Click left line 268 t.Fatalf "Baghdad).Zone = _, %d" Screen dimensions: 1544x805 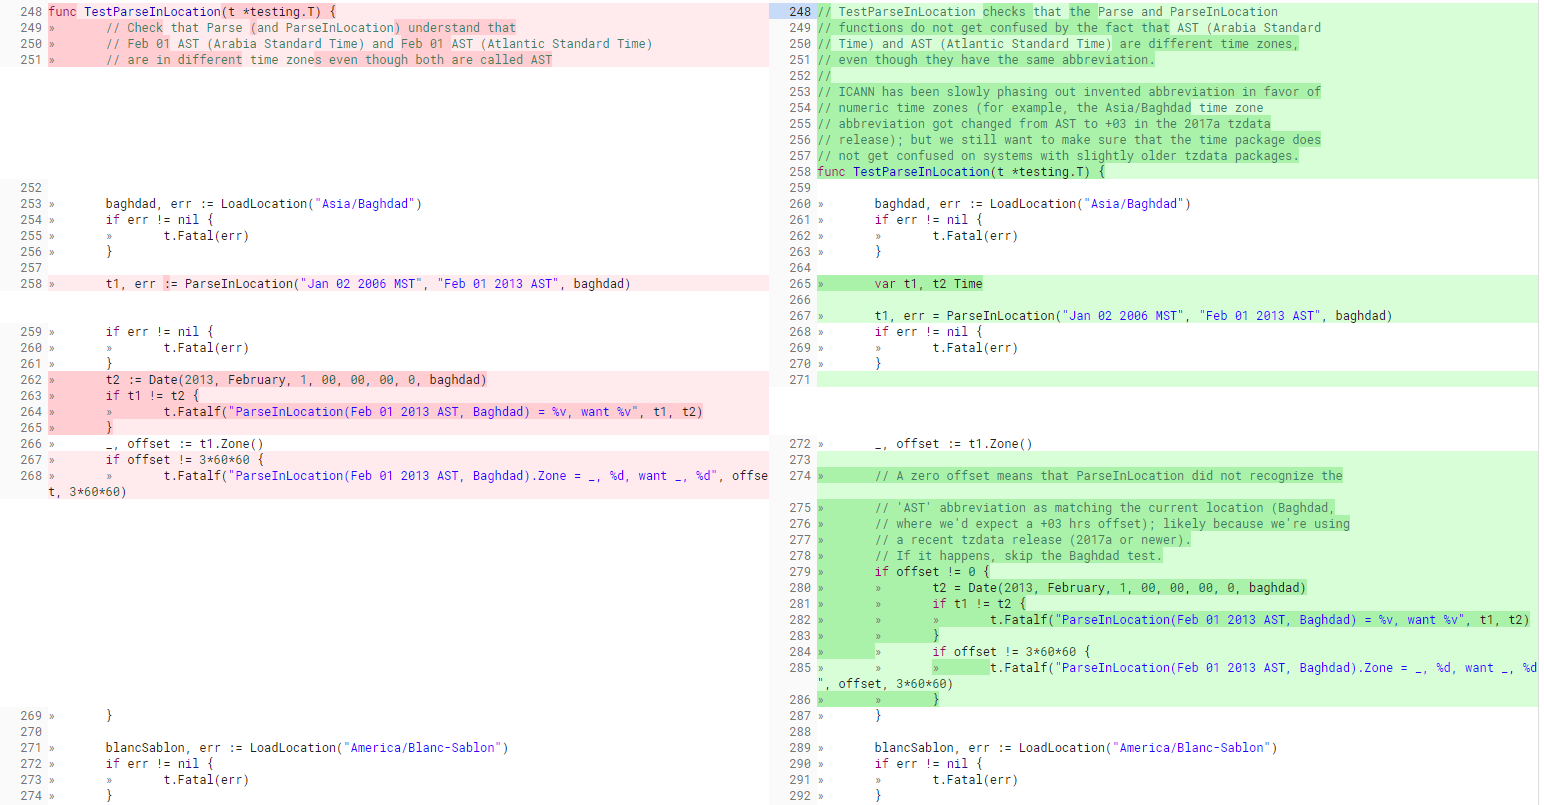(466, 476)
